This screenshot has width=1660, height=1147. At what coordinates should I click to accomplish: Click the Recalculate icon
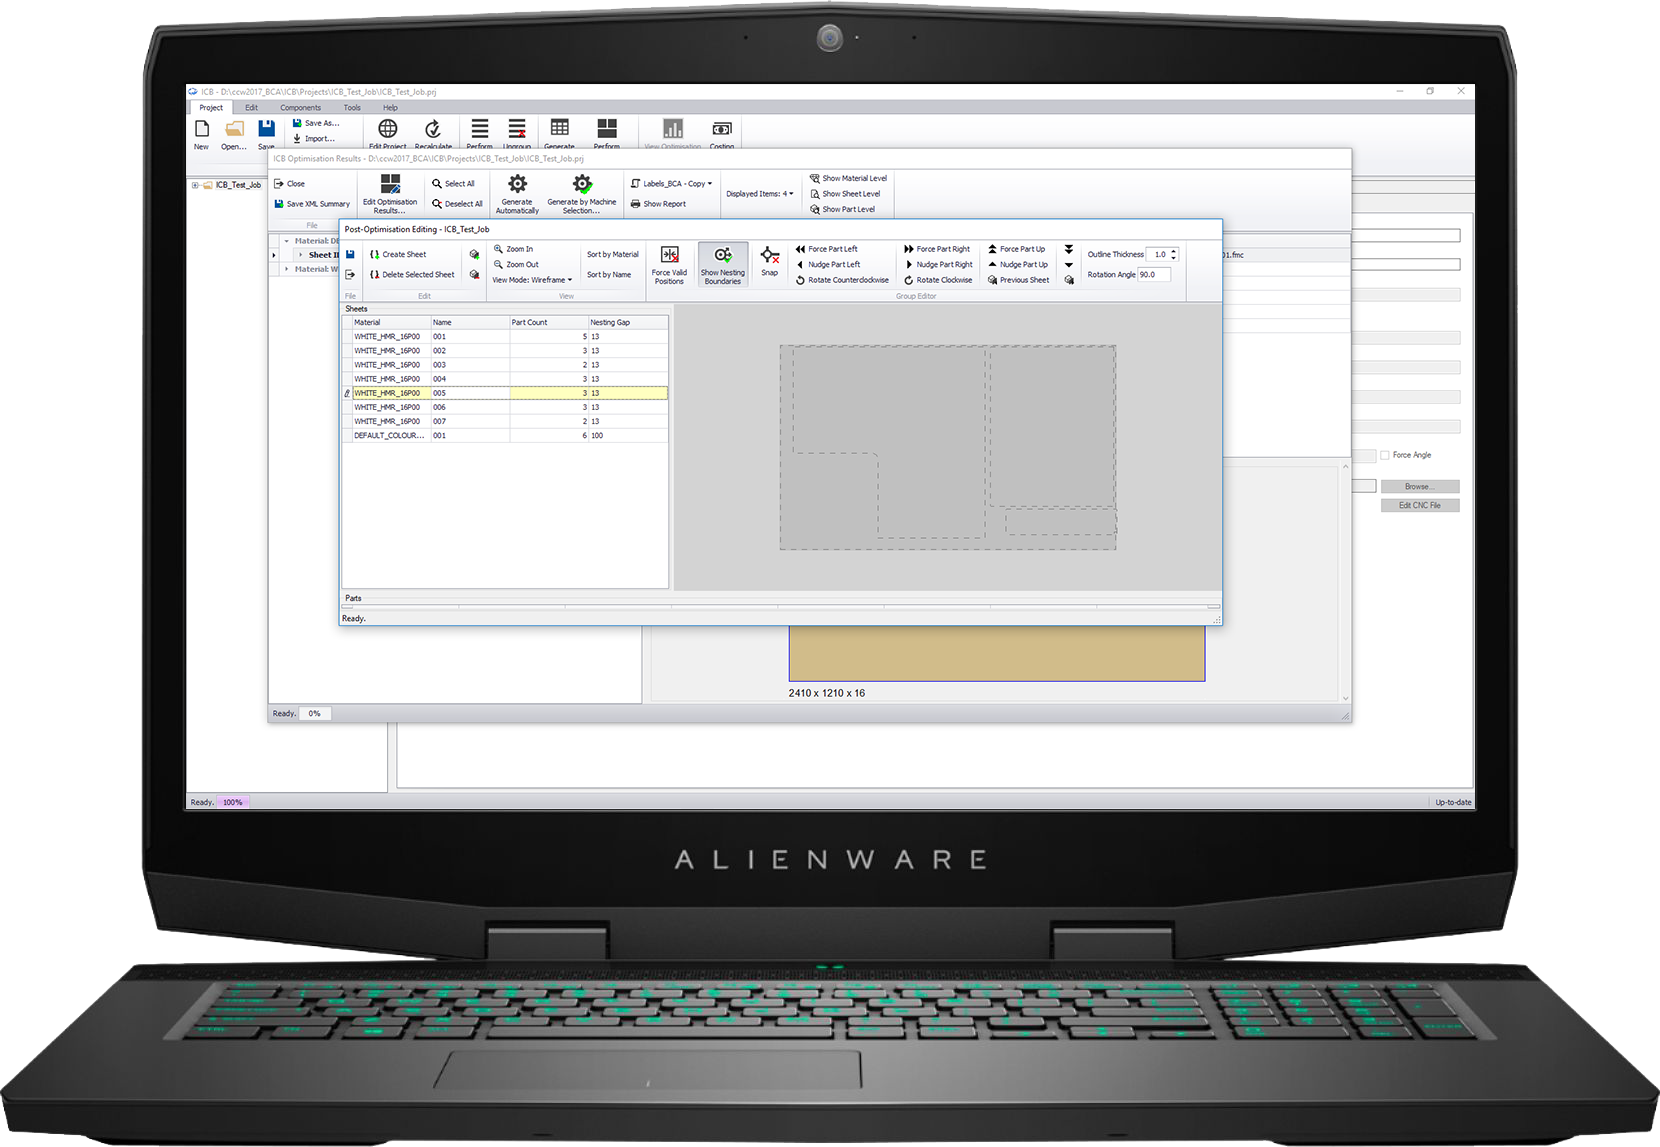coord(433,130)
